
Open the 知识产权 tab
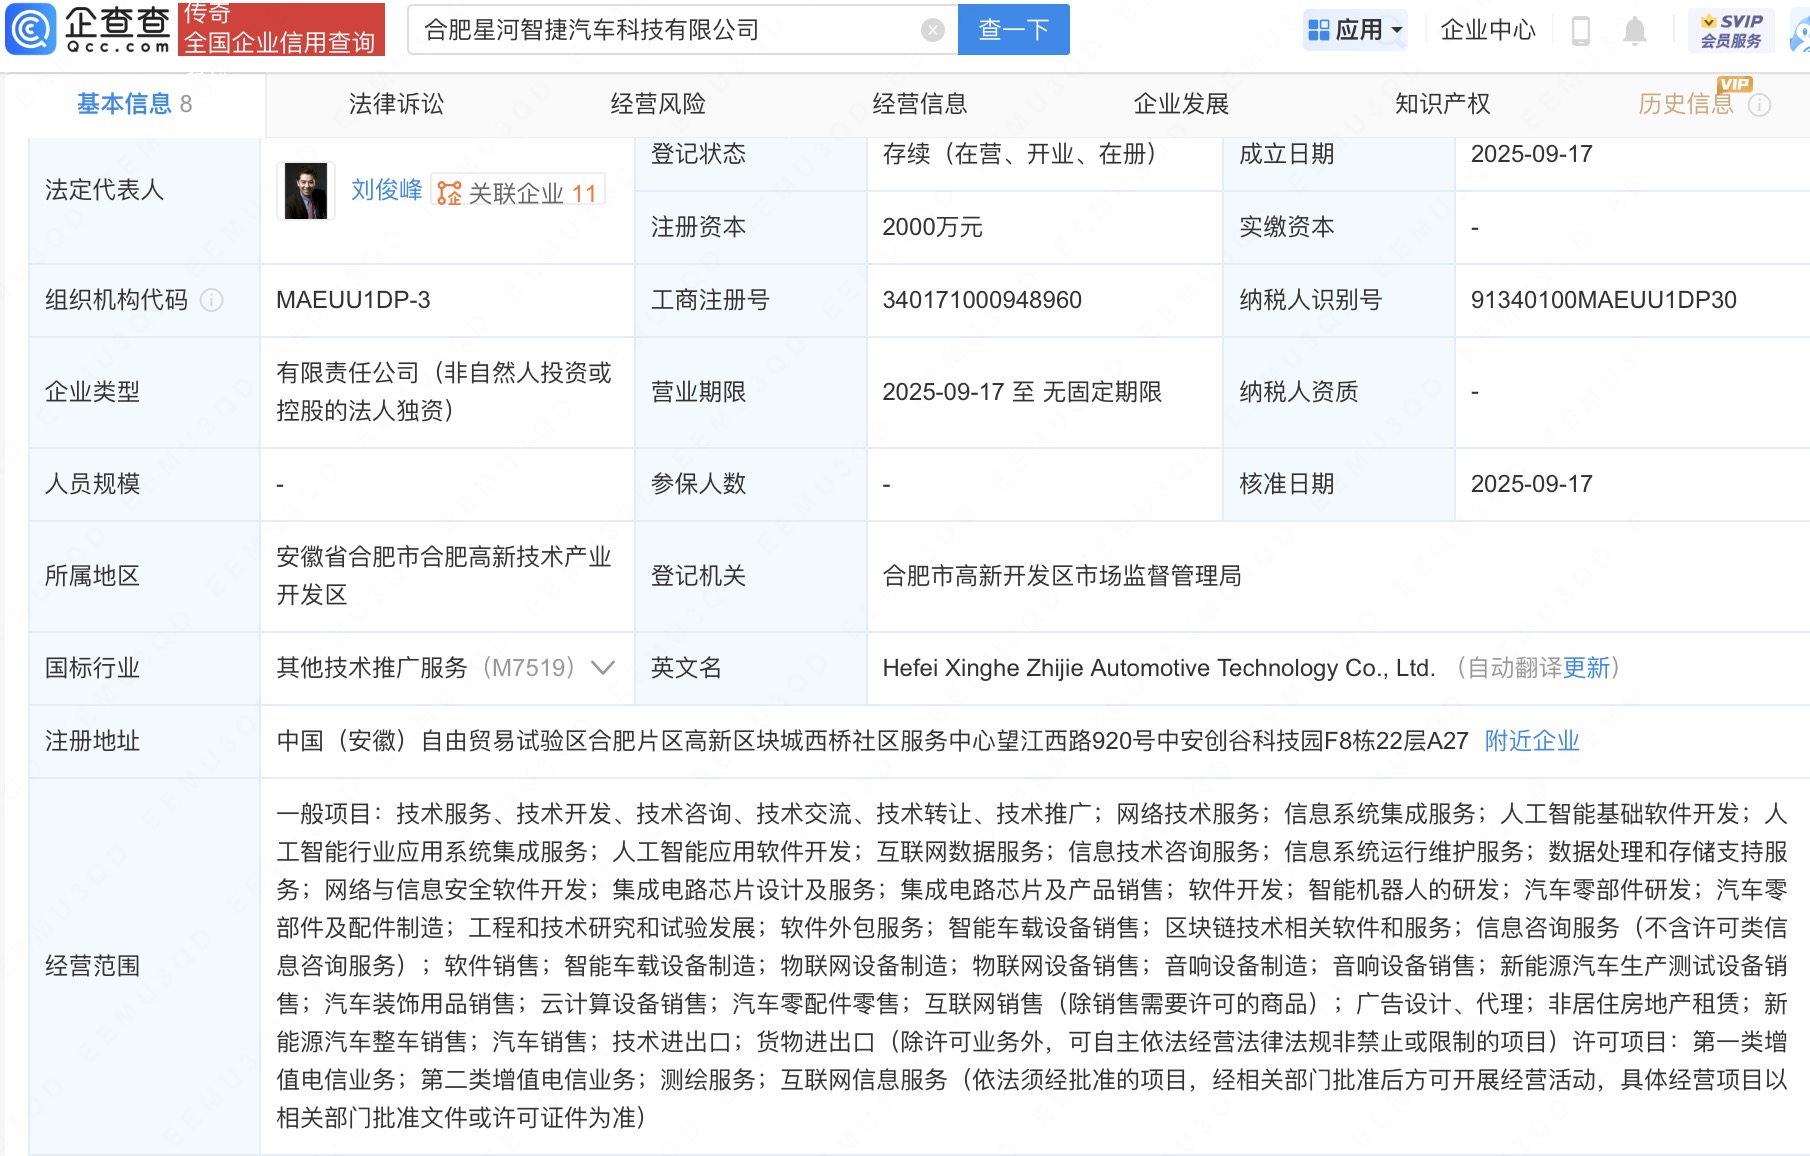tap(1442, 104)
